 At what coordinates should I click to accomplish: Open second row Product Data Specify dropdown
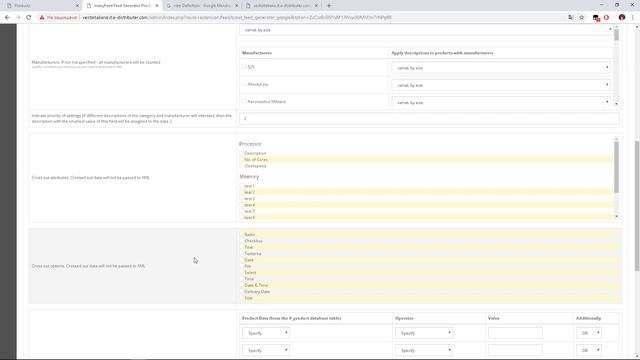266,350
